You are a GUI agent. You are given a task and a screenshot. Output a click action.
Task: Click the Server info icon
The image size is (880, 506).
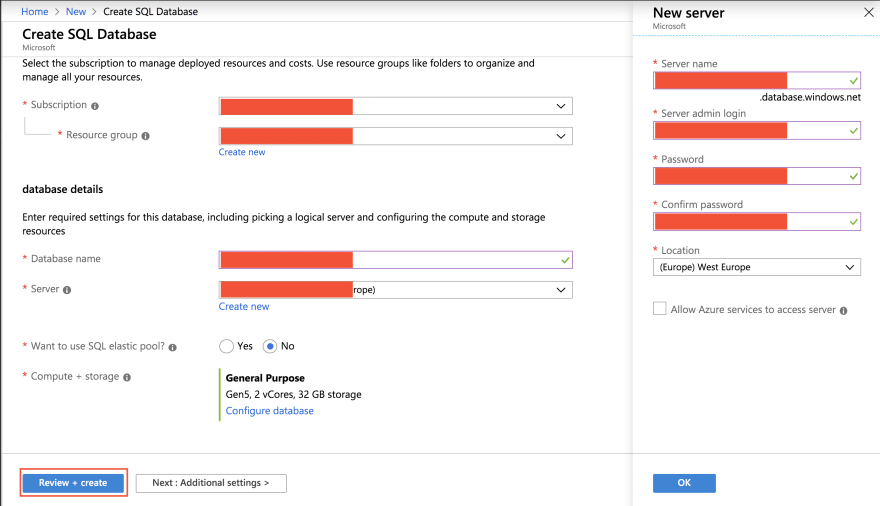(67, 290)
